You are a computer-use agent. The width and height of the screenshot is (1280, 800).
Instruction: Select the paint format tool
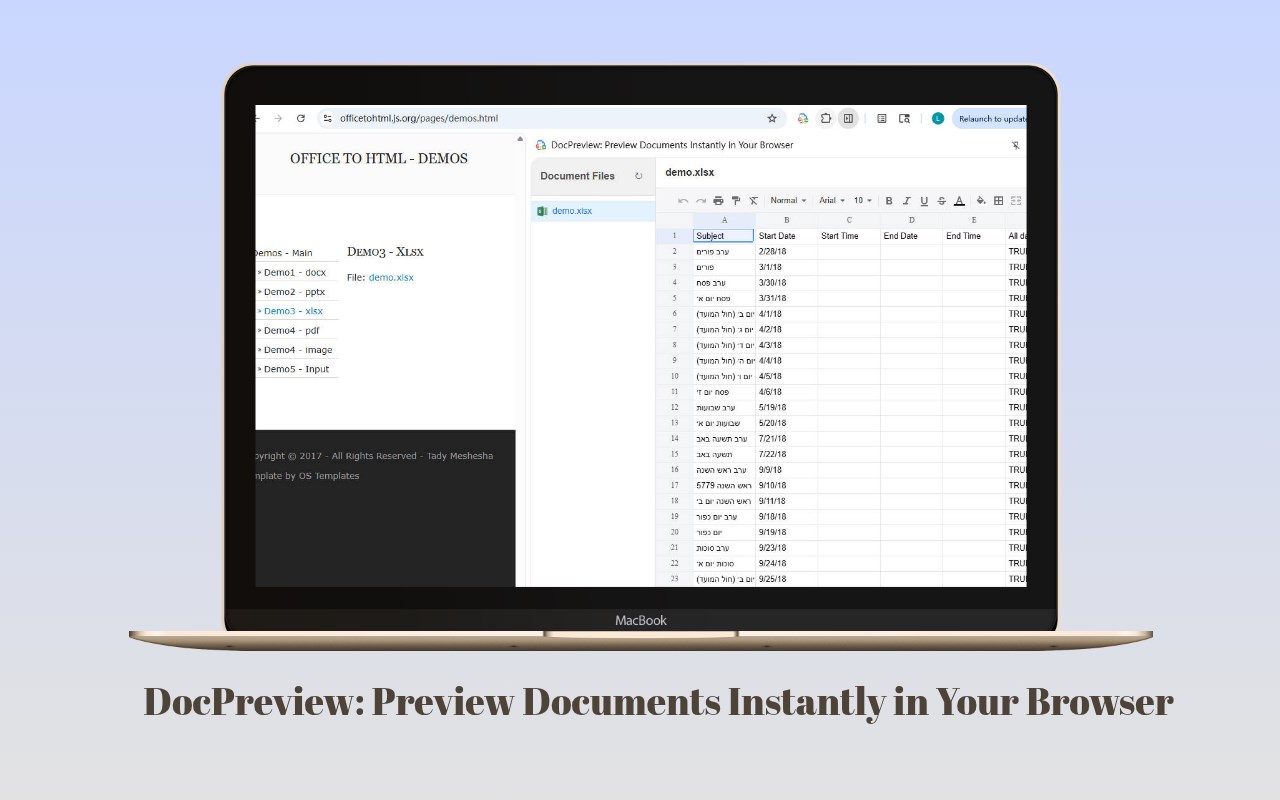click(x=736, y=201)
